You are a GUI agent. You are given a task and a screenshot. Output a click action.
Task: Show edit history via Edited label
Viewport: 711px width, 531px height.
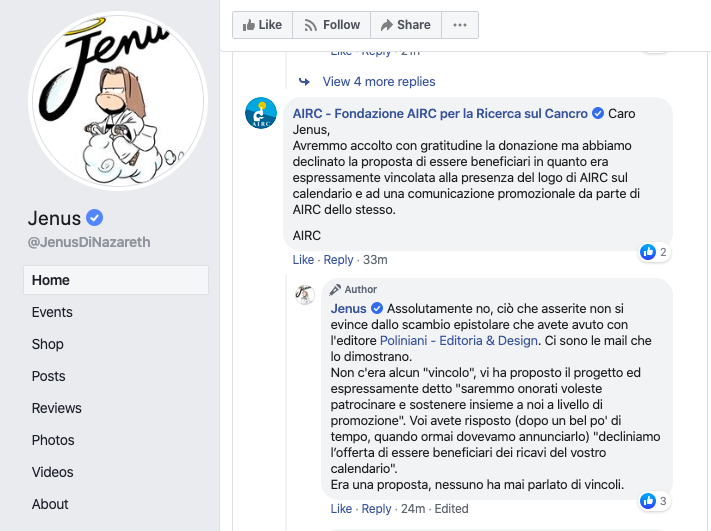(x=451, y=509)
